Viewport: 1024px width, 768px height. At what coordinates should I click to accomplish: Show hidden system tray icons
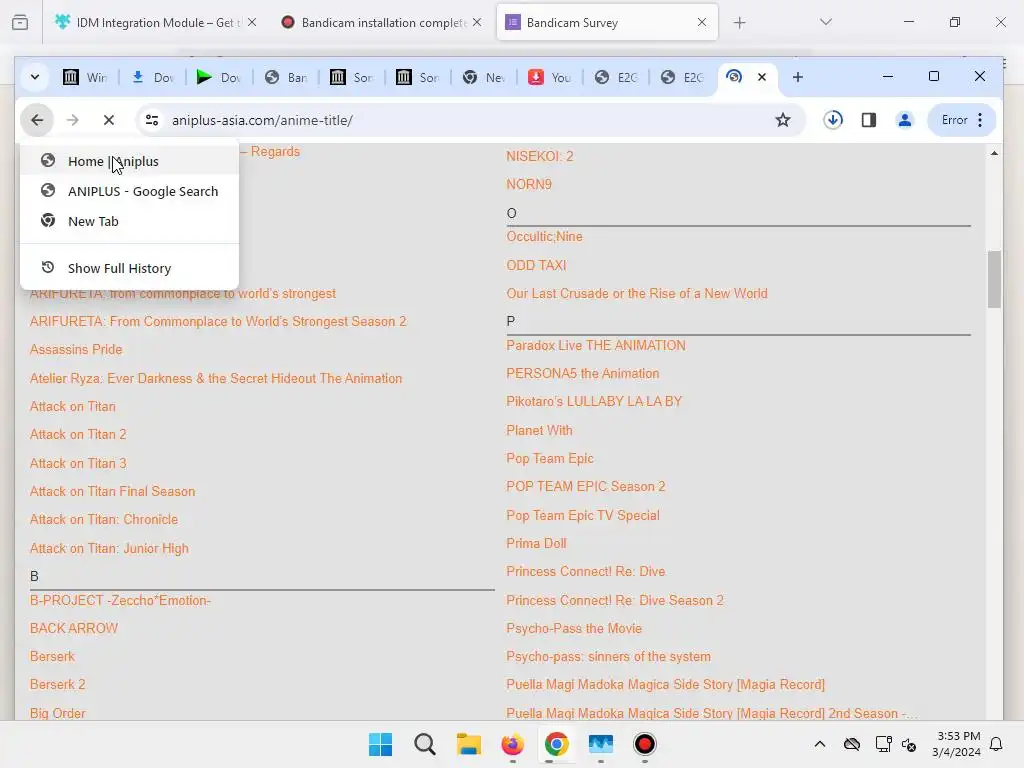click(820, 744)
